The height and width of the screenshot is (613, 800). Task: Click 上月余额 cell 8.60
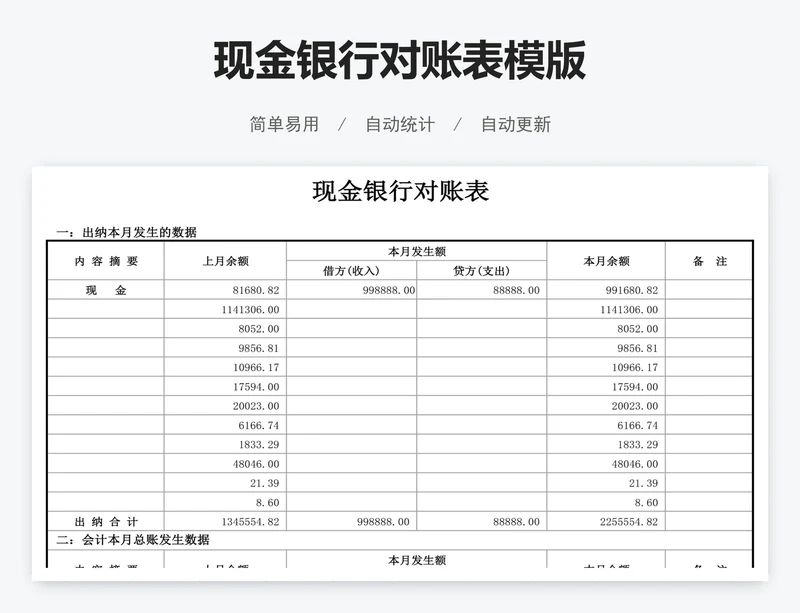[x=226, y=502]
